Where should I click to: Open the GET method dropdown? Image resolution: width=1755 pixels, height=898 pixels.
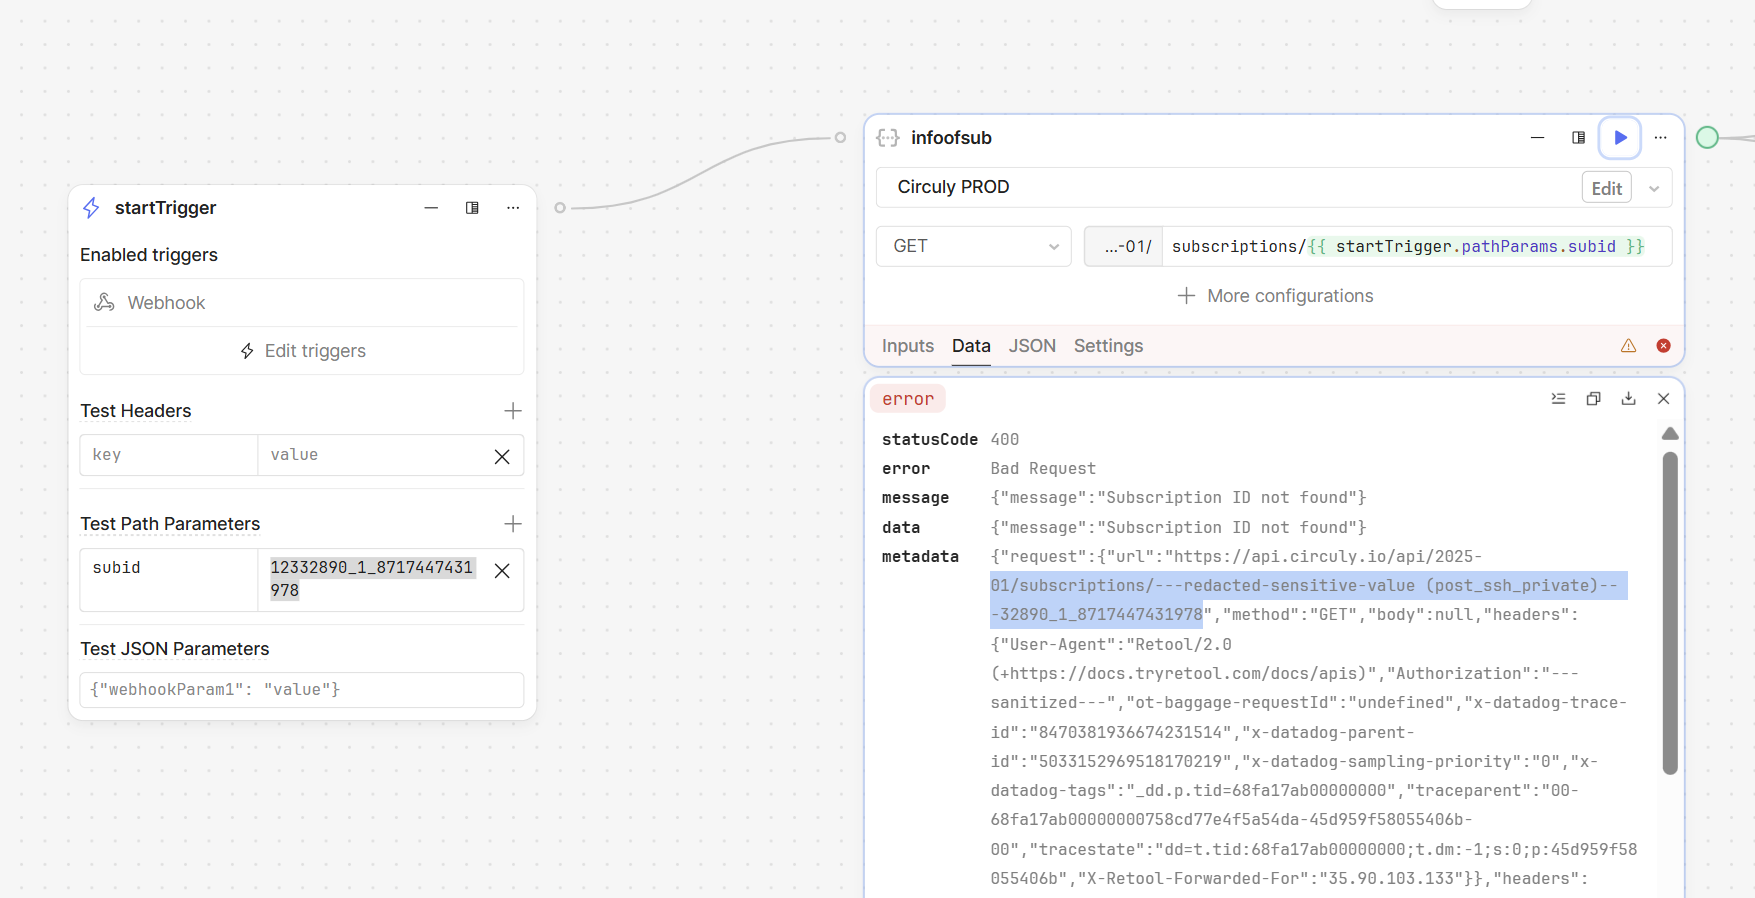pos(973,246)
